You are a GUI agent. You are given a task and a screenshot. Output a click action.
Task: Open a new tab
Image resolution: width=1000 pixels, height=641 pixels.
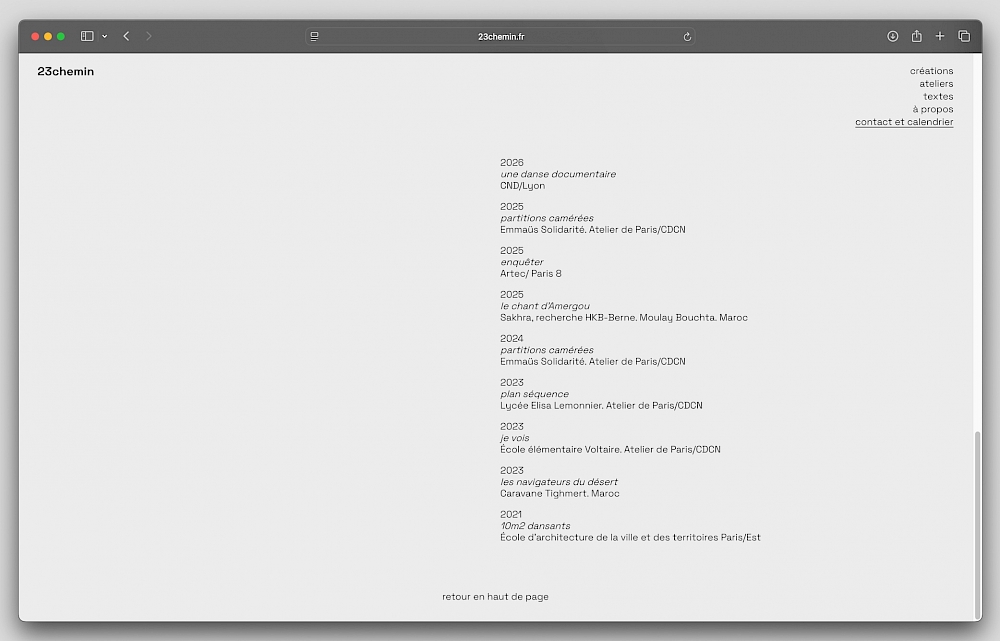(x=940, y=36)
